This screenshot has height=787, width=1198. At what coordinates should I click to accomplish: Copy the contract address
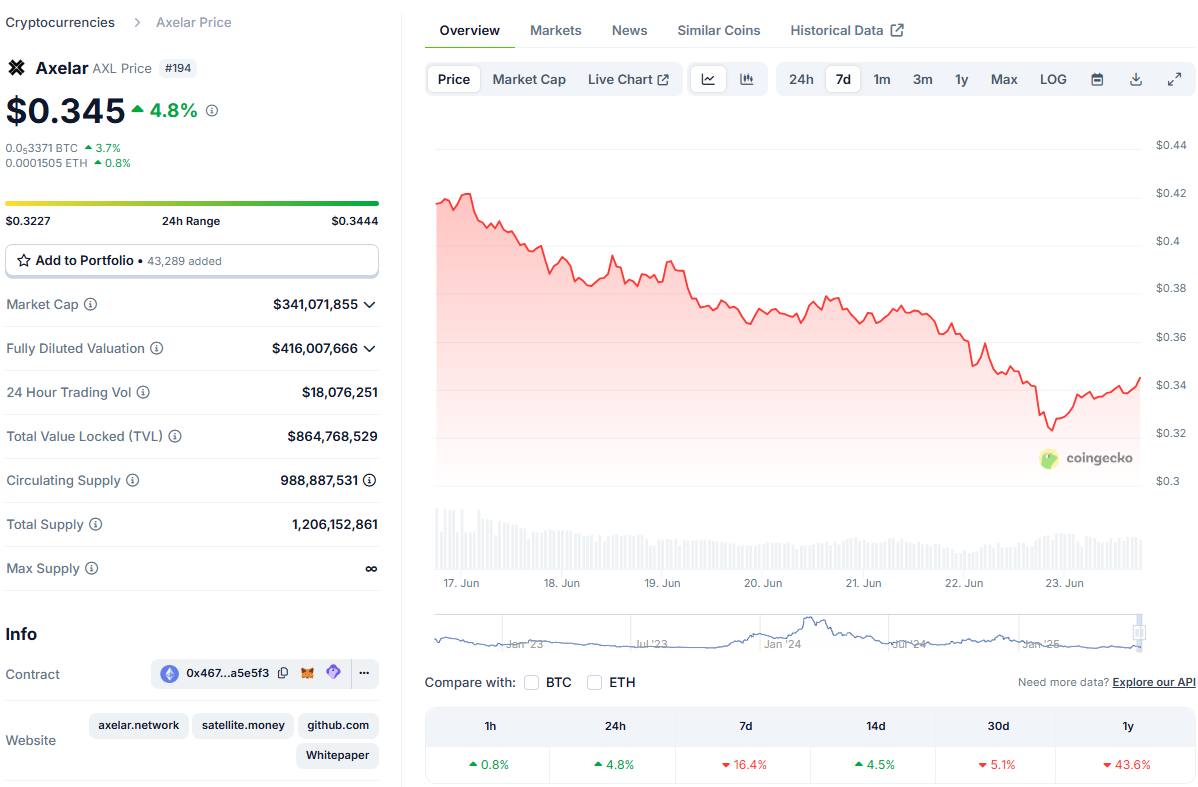[283, 673]
